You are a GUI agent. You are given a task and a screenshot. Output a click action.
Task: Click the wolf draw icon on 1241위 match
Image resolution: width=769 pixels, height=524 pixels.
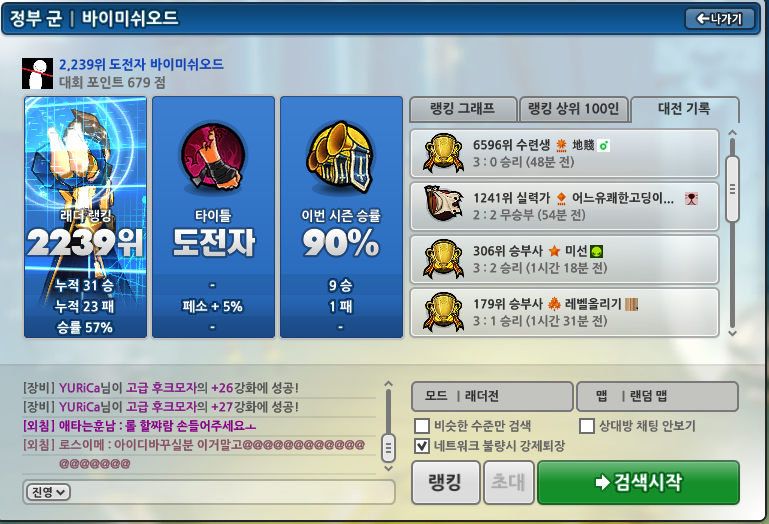click(x=443, y=204)
